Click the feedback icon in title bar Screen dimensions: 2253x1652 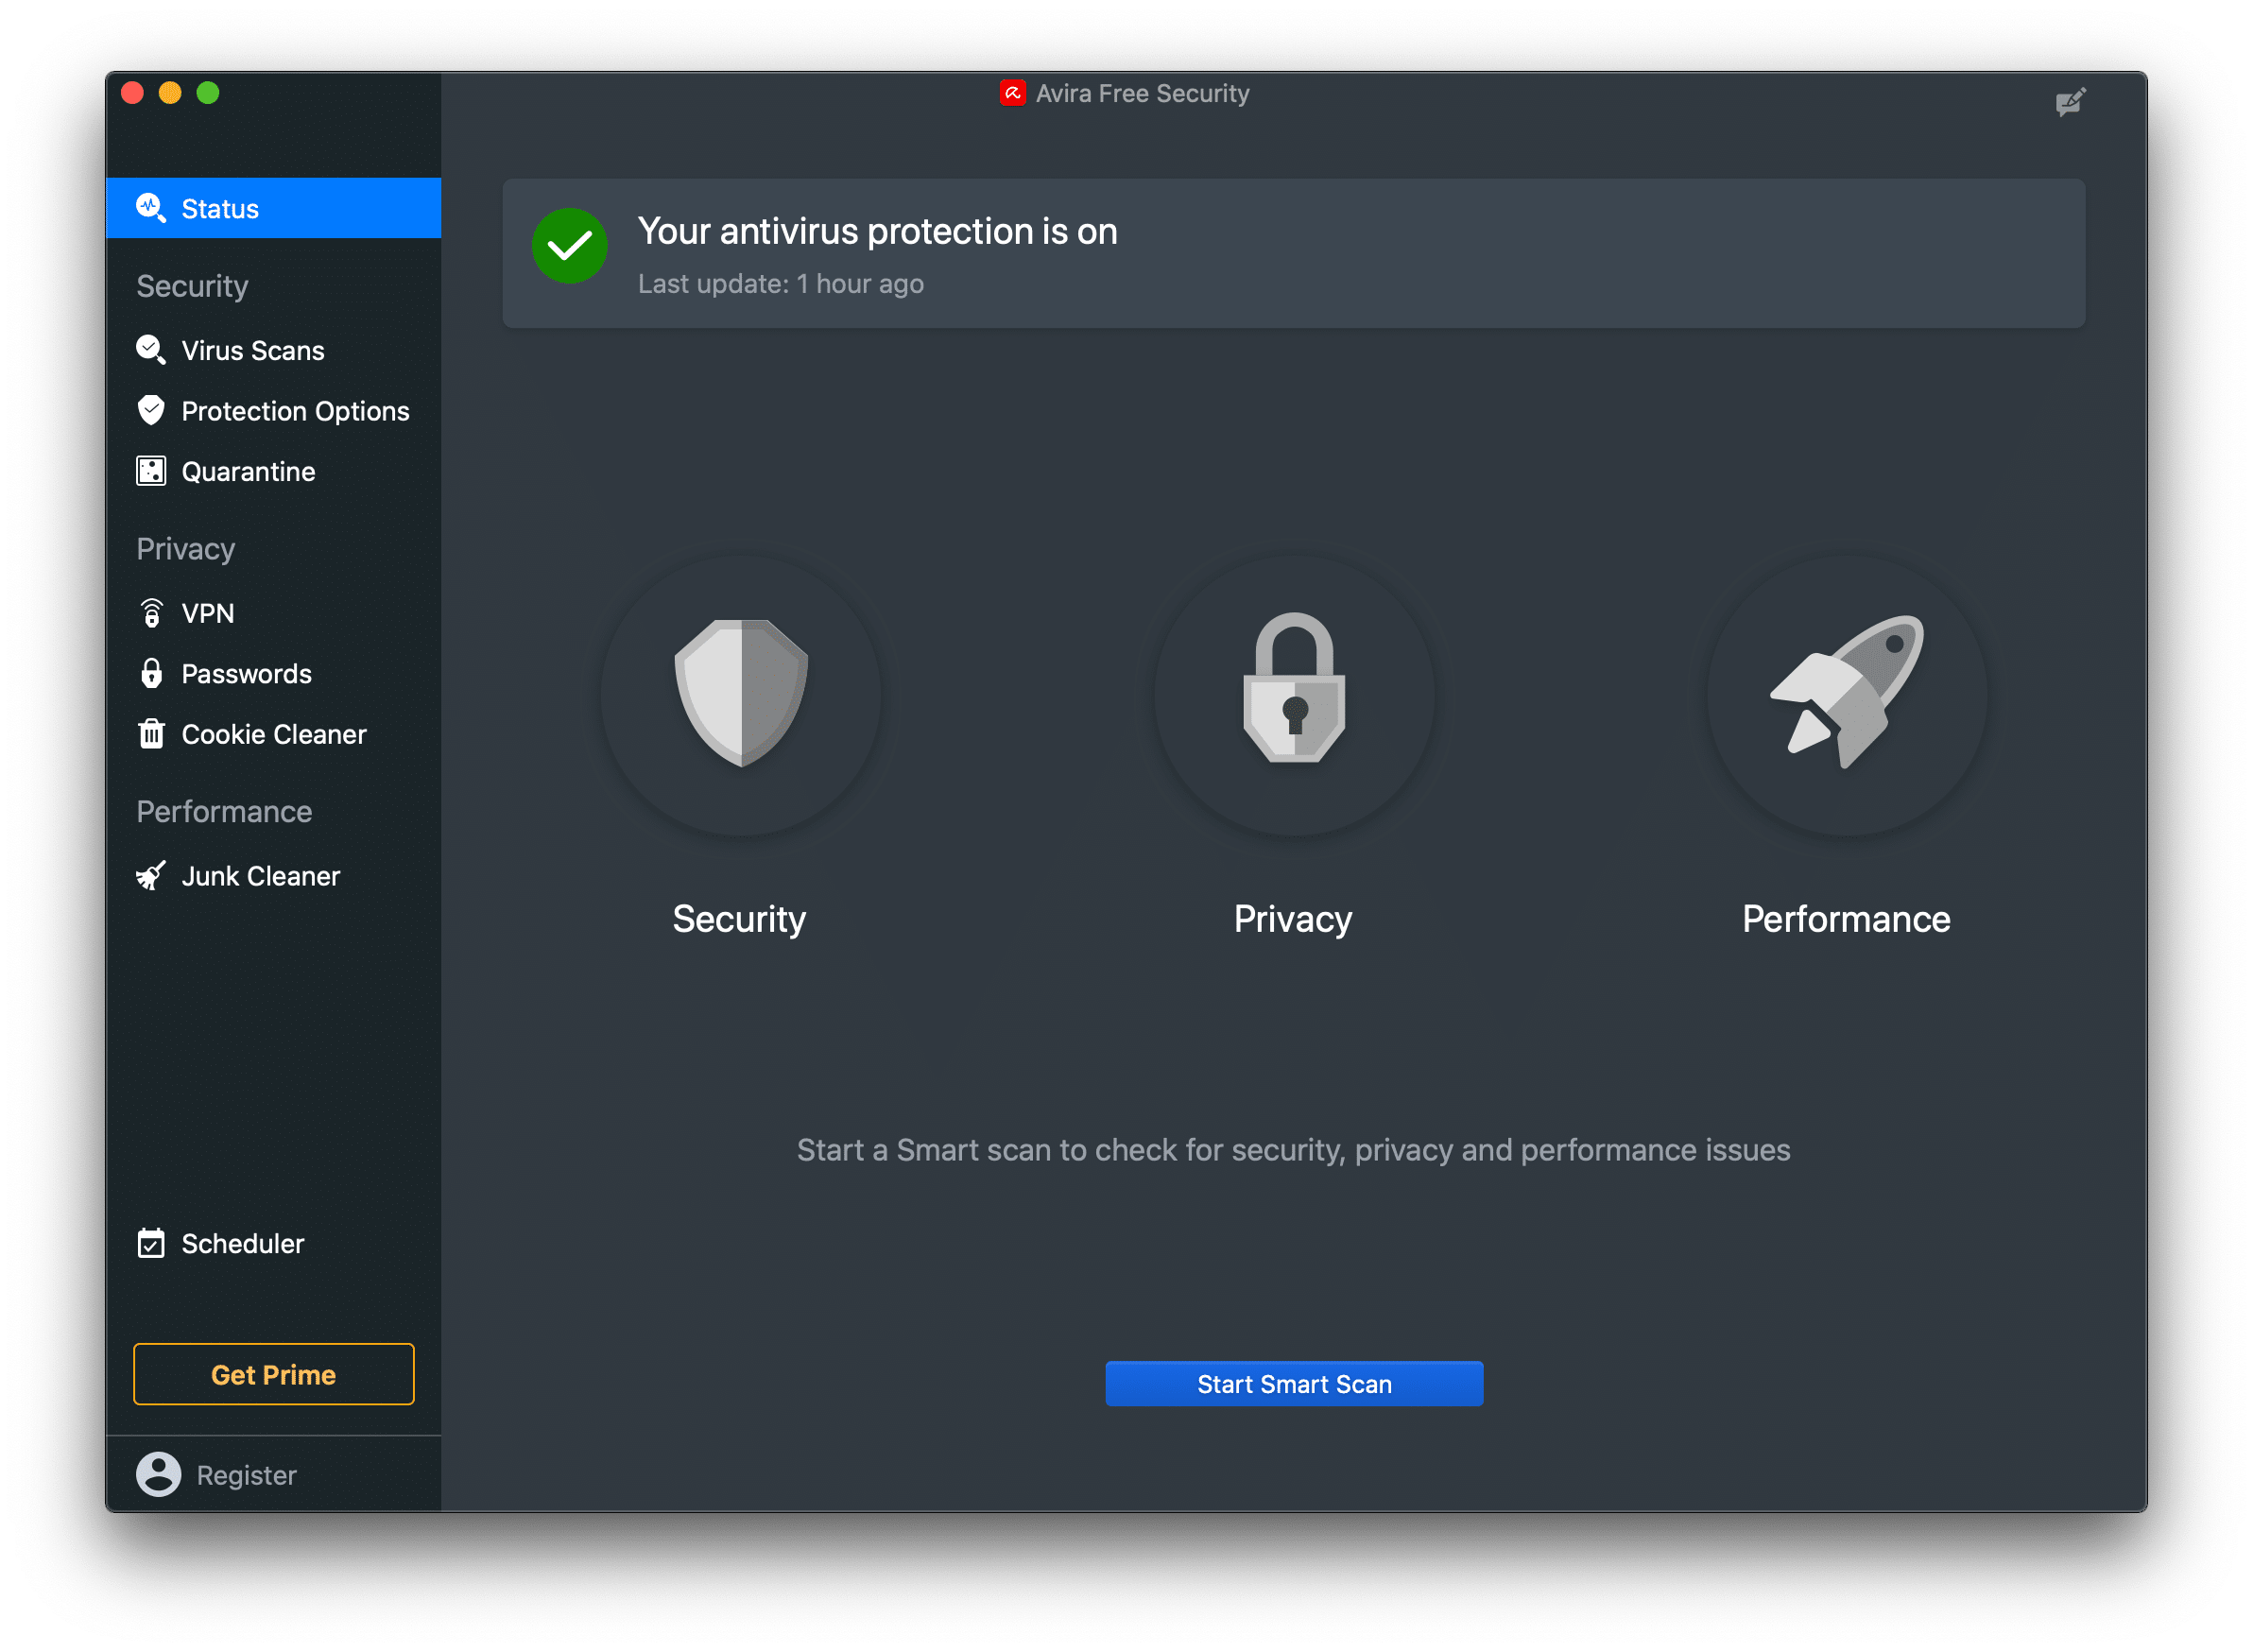point(2070,102)
